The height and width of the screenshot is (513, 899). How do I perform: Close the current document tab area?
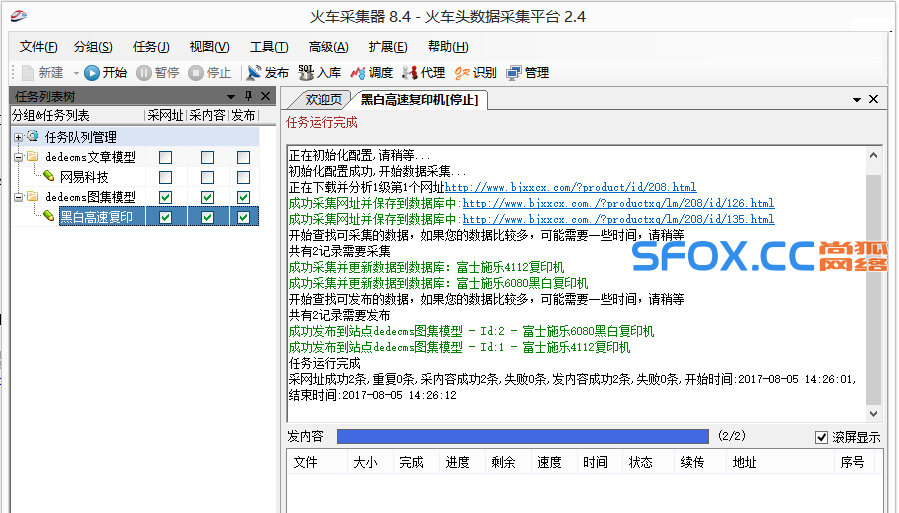(873, 99)
